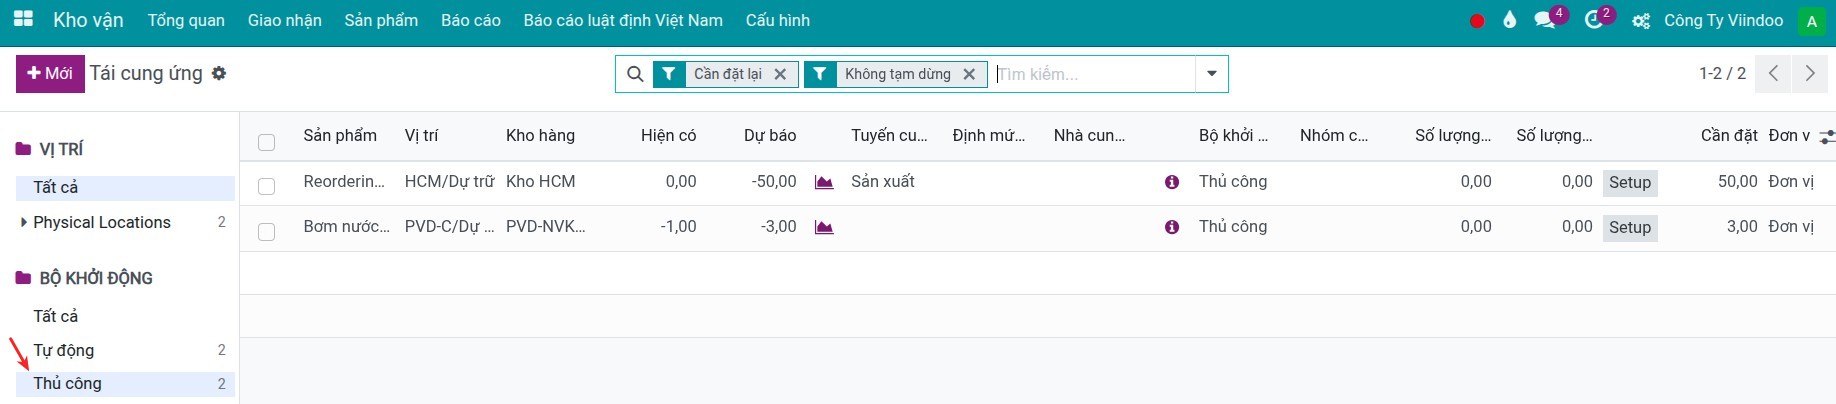The image size is (1836, 404).
Task: Sort by Vị trí column header
Action: point(421,135)
